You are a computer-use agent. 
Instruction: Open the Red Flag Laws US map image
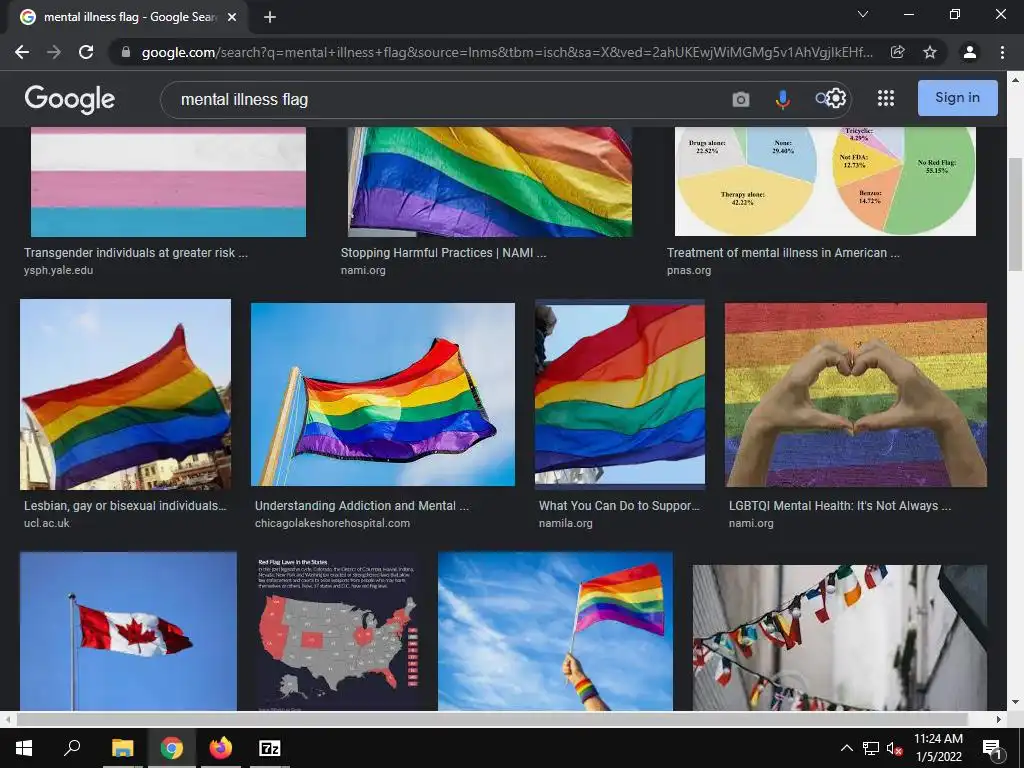point(338,631)
